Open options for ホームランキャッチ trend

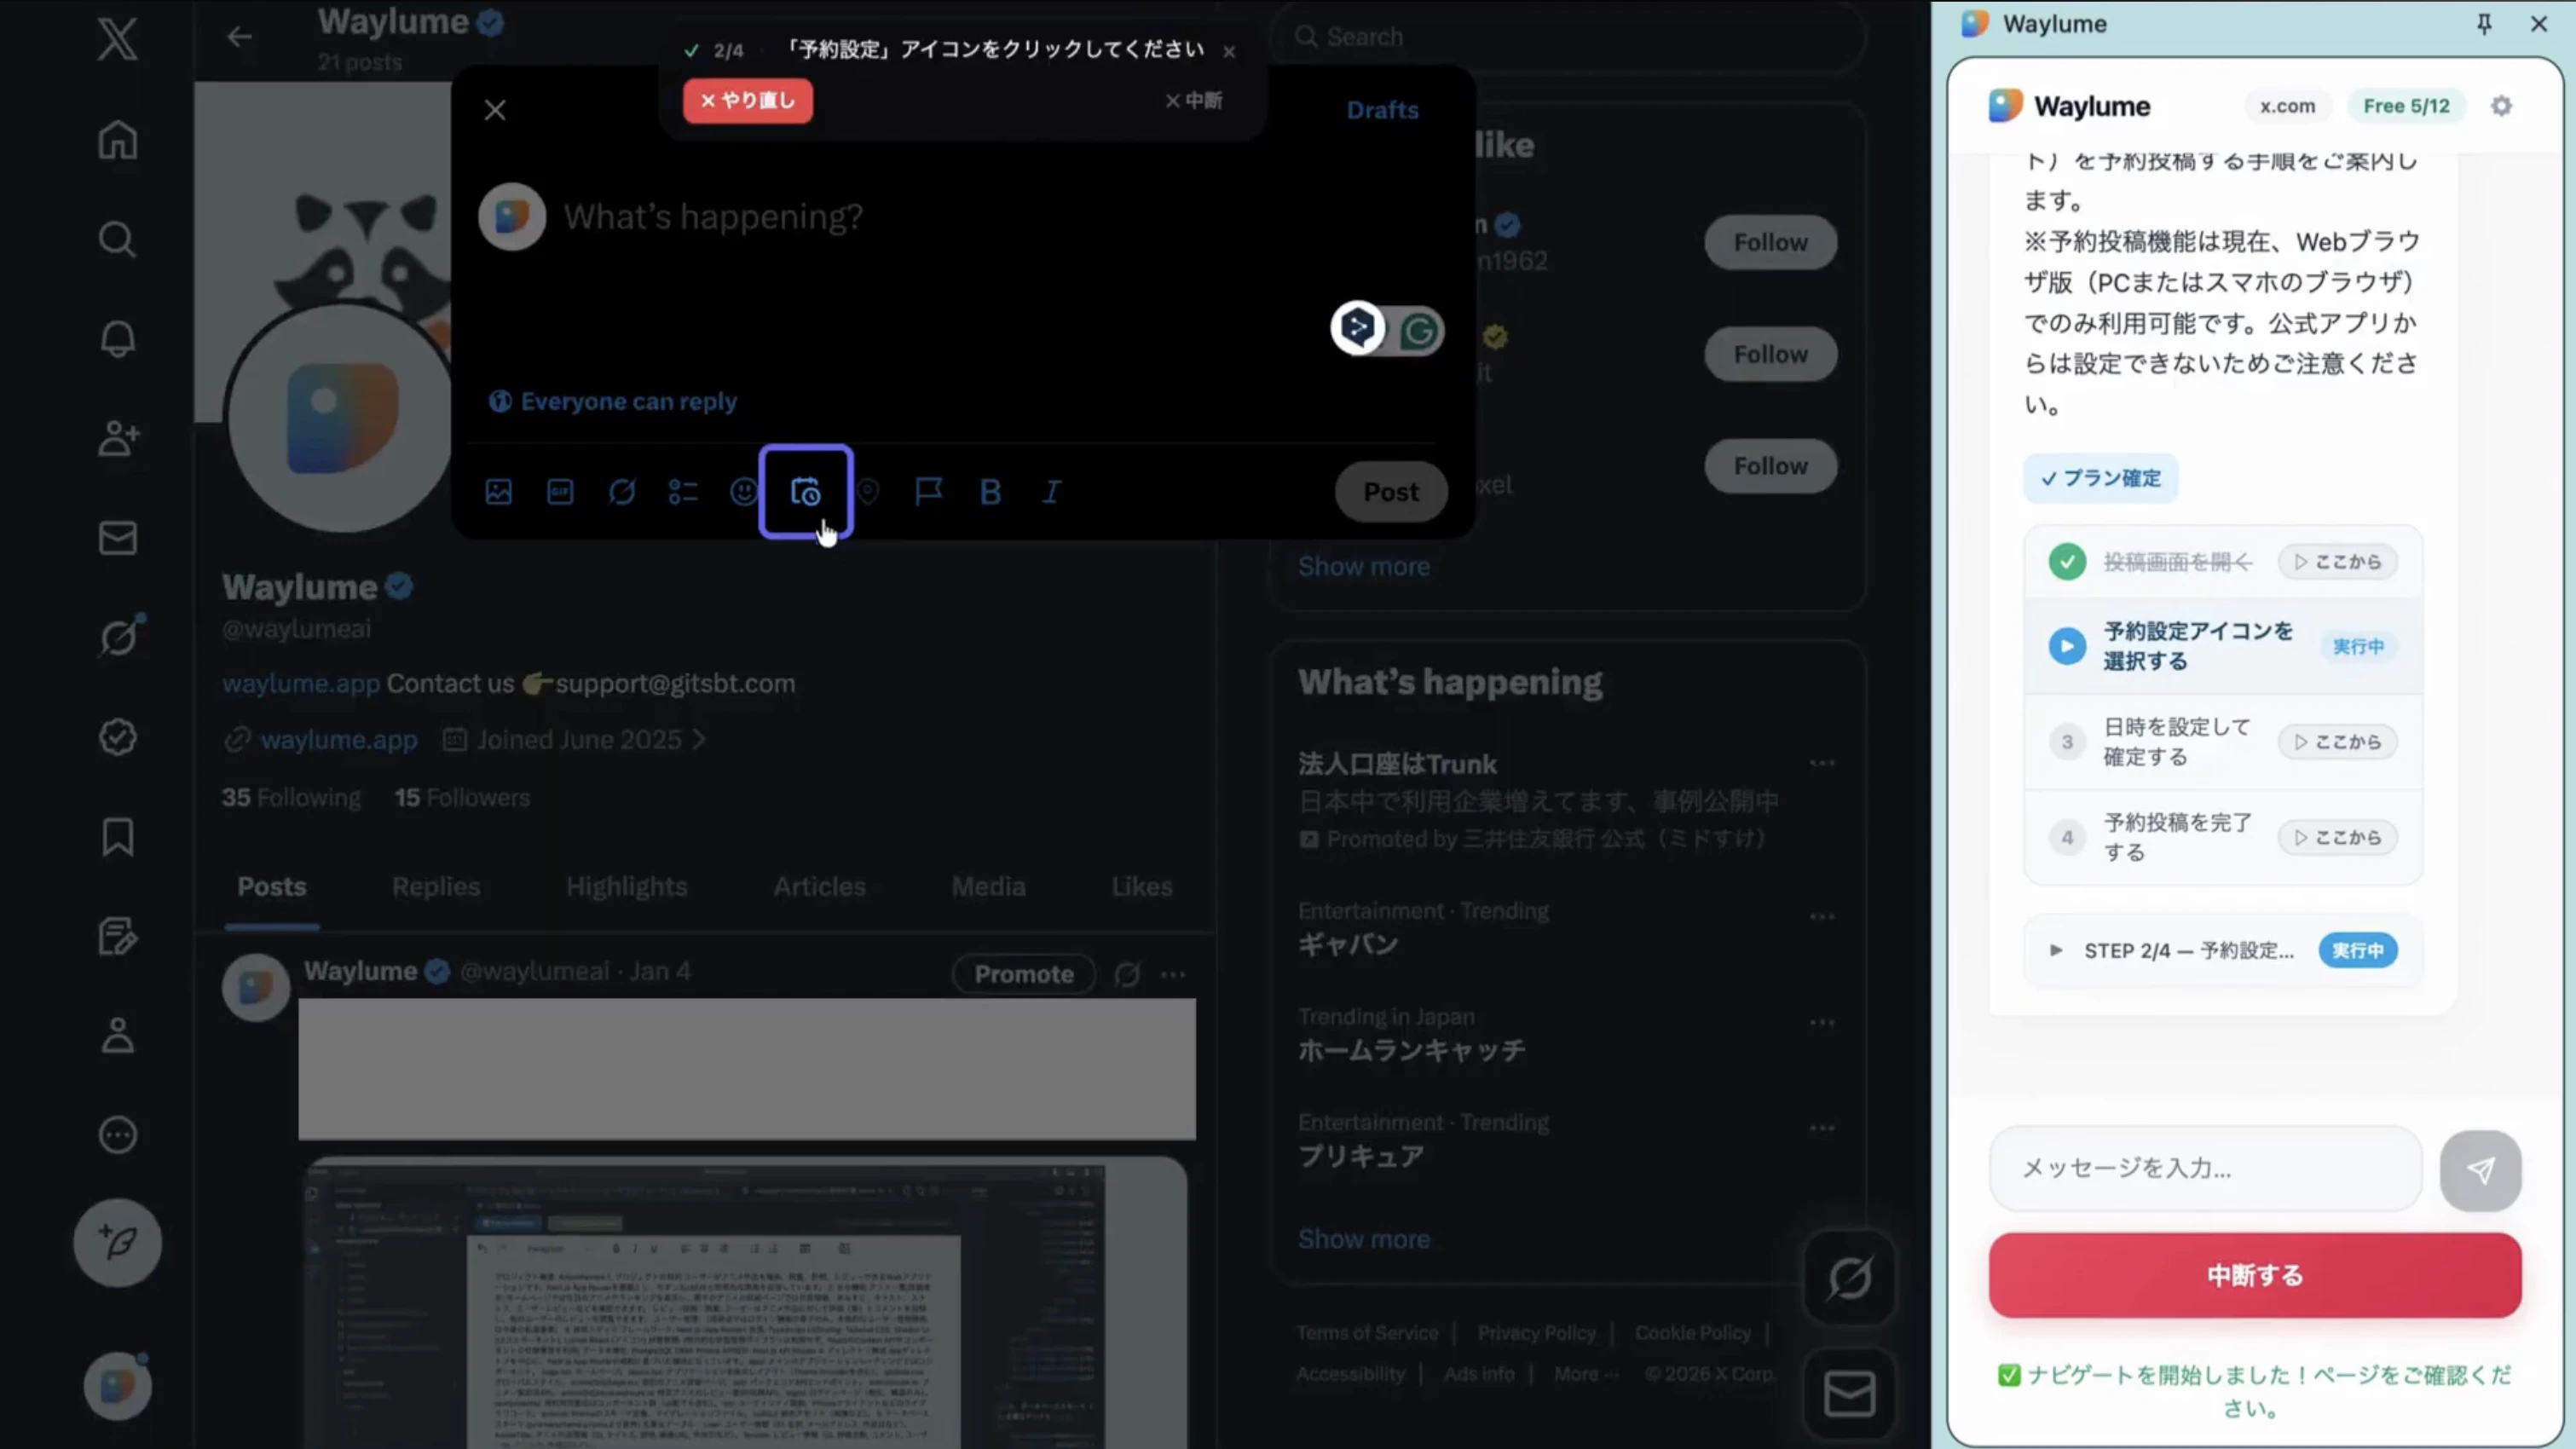coord(1822,1023)
